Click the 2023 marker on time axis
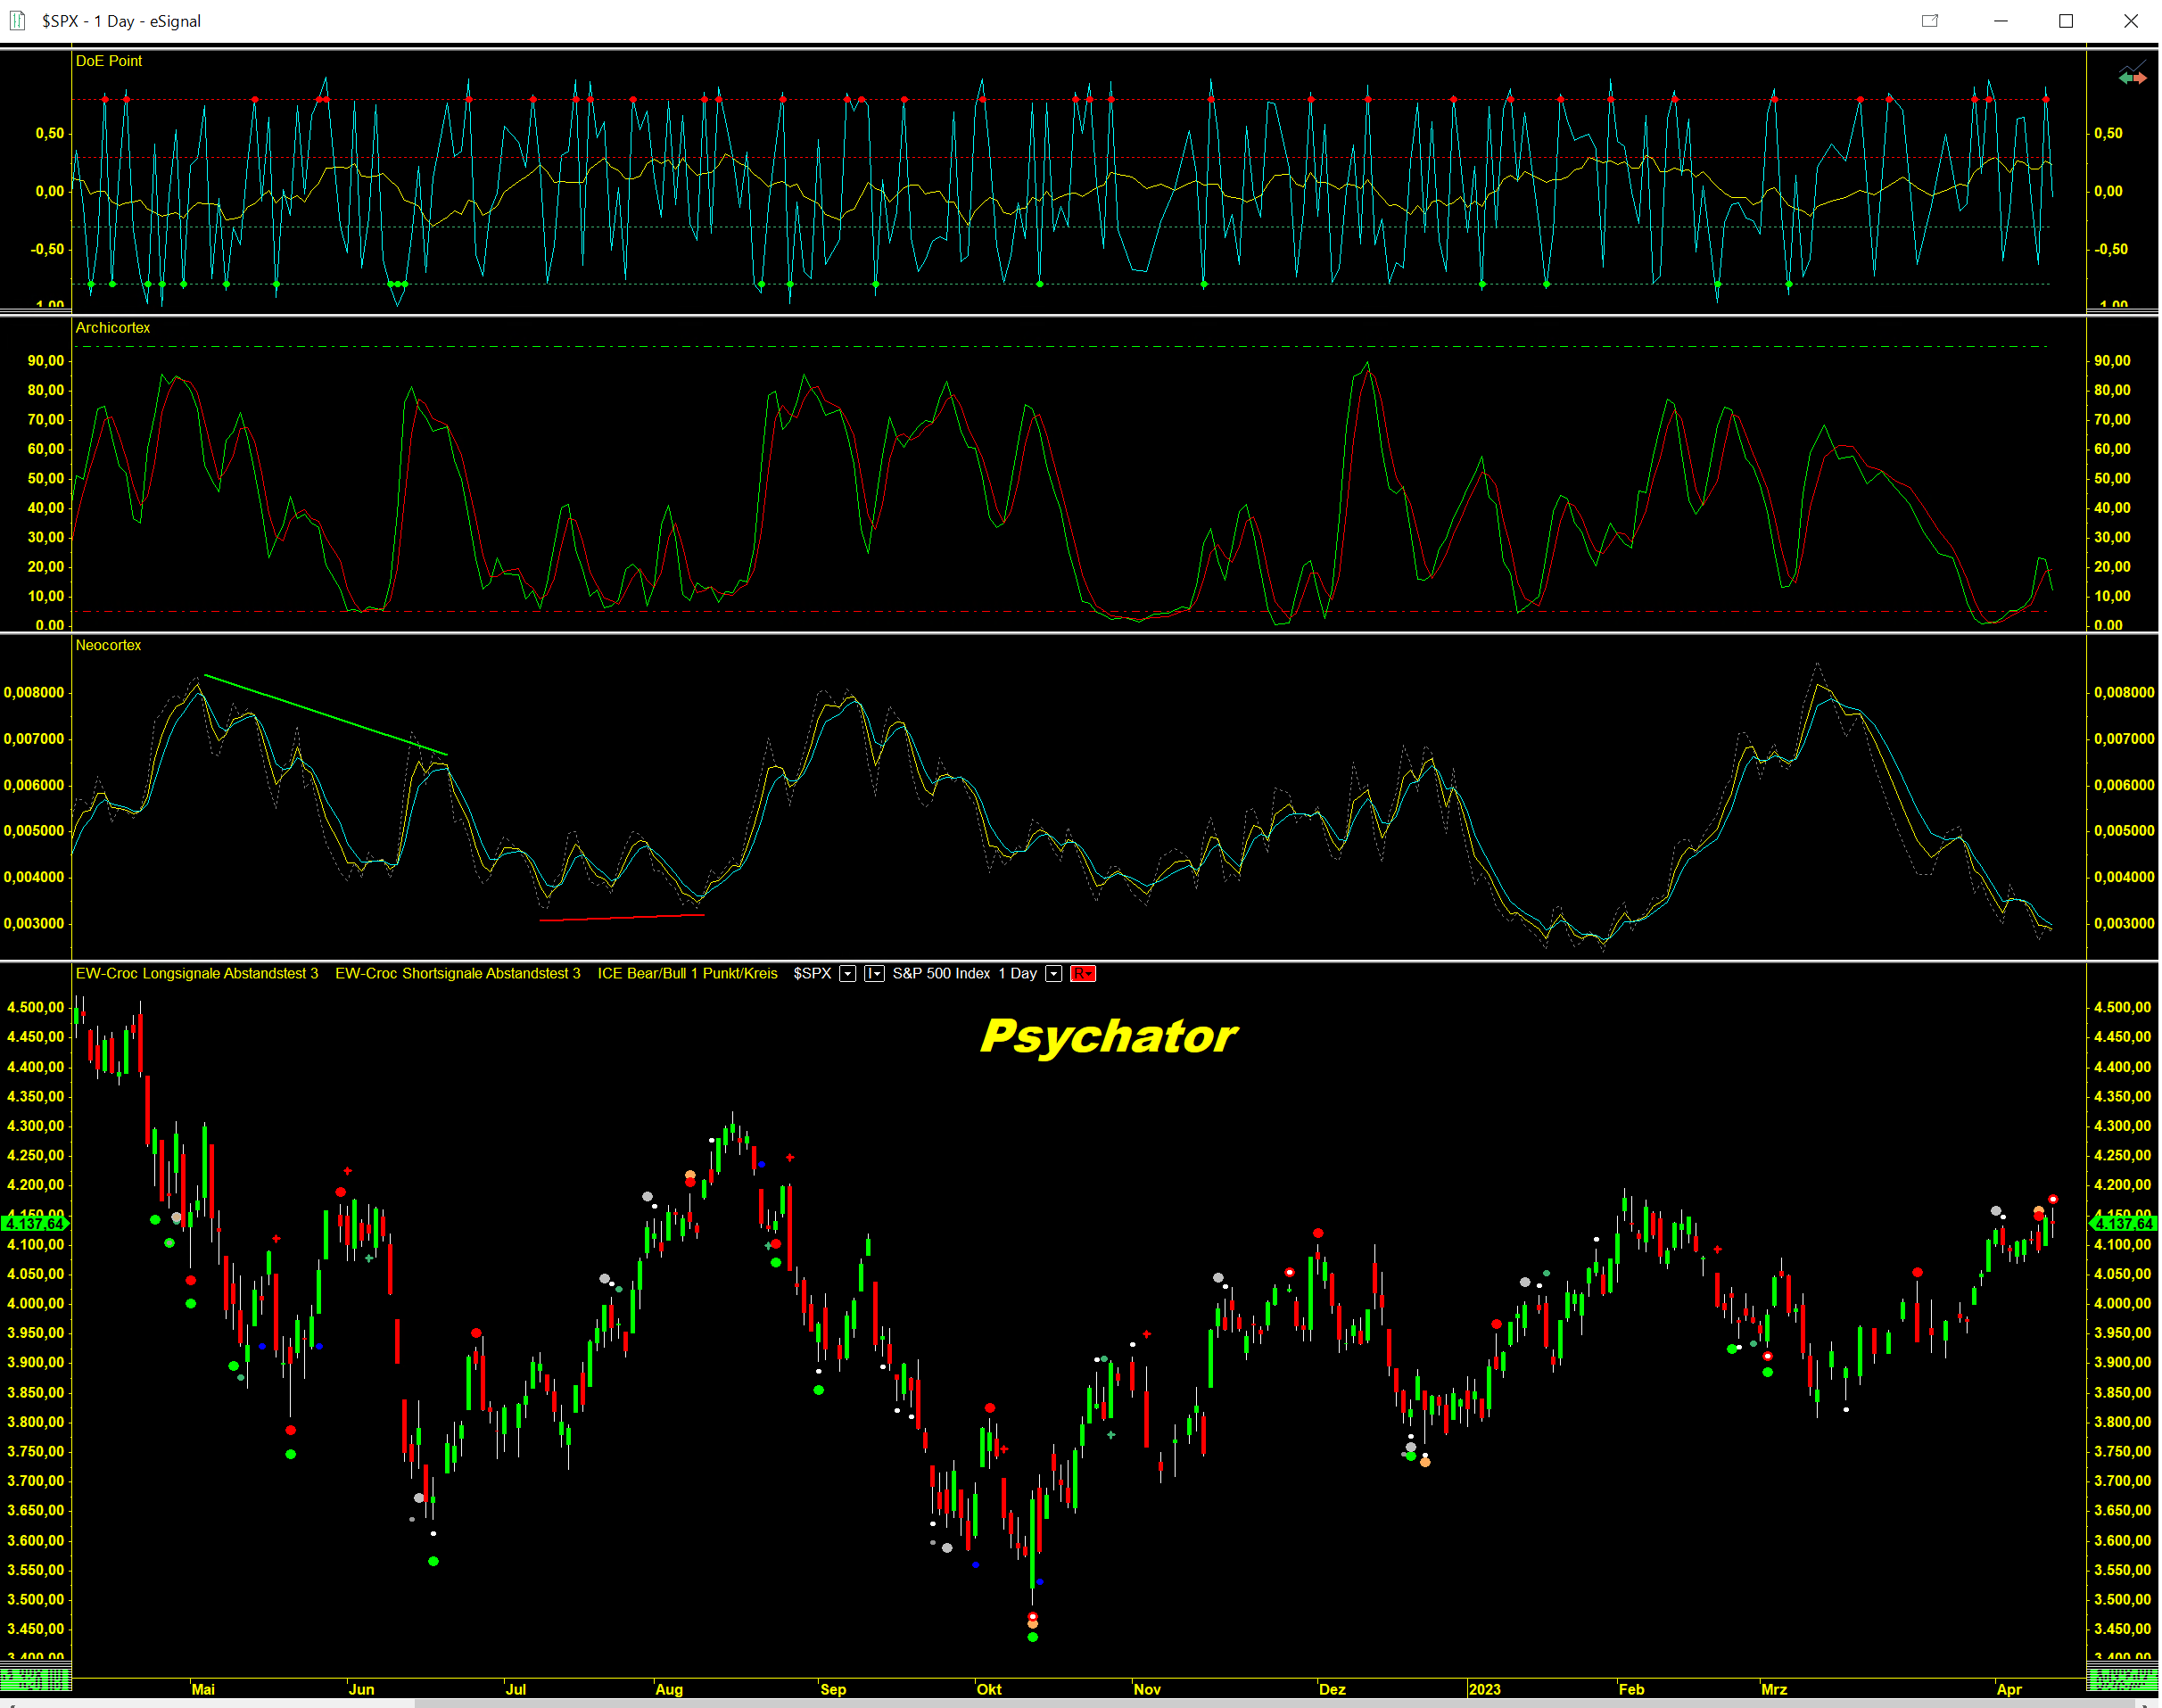The image size is (2162, 1708). pos(1484,1689)
